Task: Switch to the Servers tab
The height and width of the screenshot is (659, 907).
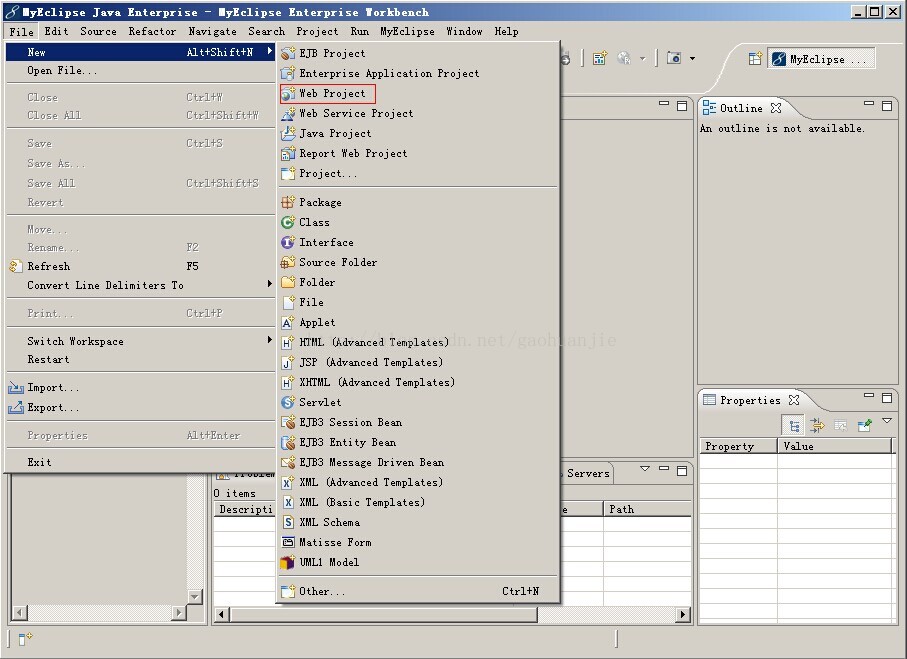Action: 587,473
